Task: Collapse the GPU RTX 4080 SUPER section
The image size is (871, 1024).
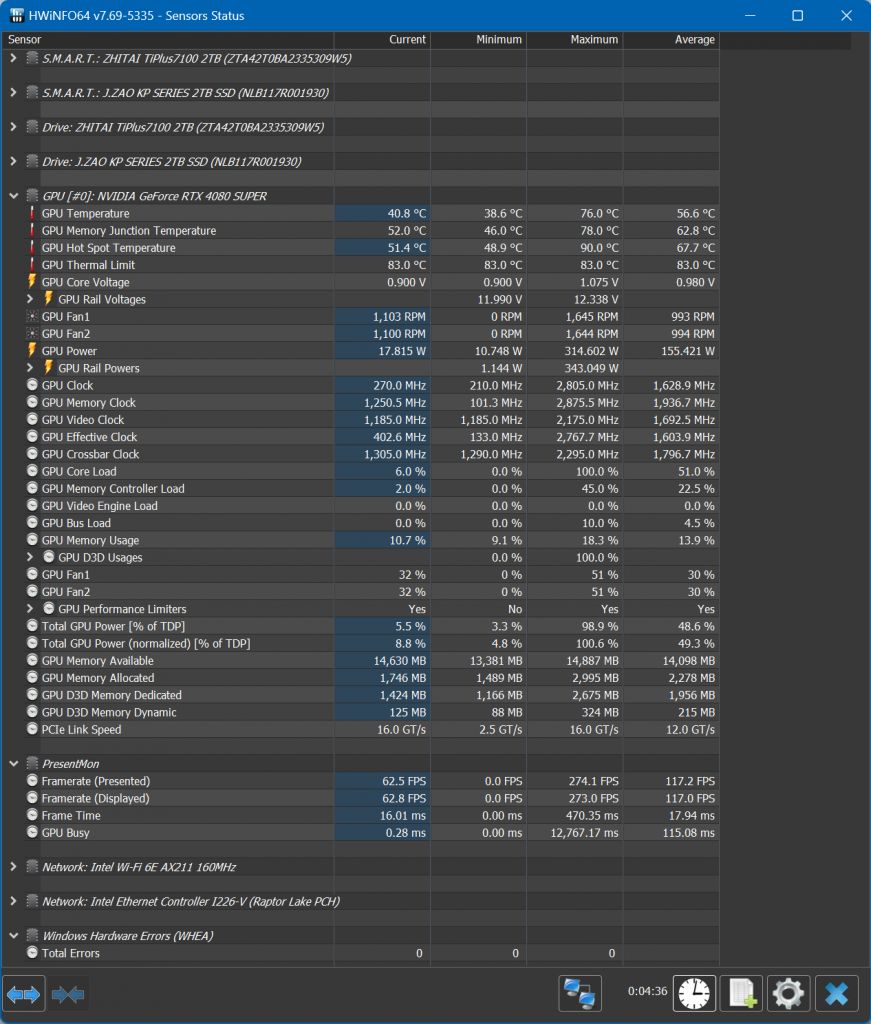Action: point(13,196)
